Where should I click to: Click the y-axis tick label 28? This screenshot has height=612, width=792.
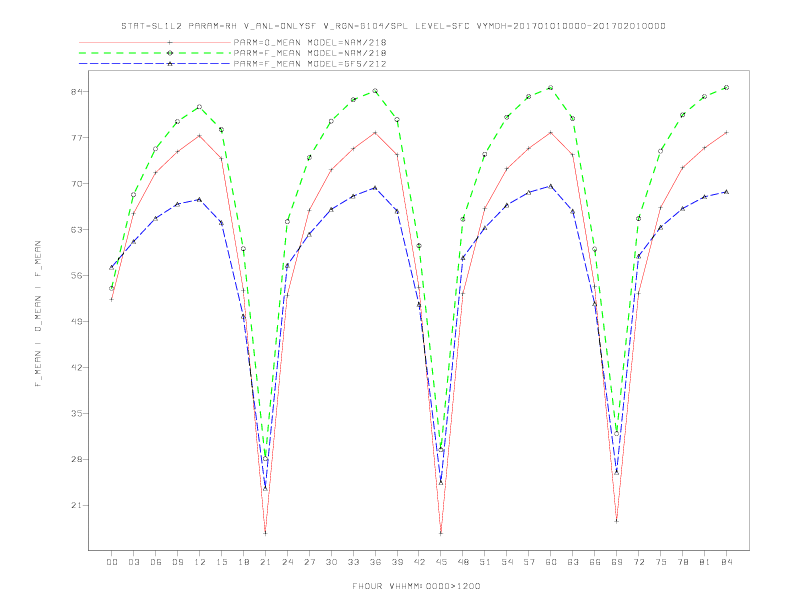pos(77,459)
